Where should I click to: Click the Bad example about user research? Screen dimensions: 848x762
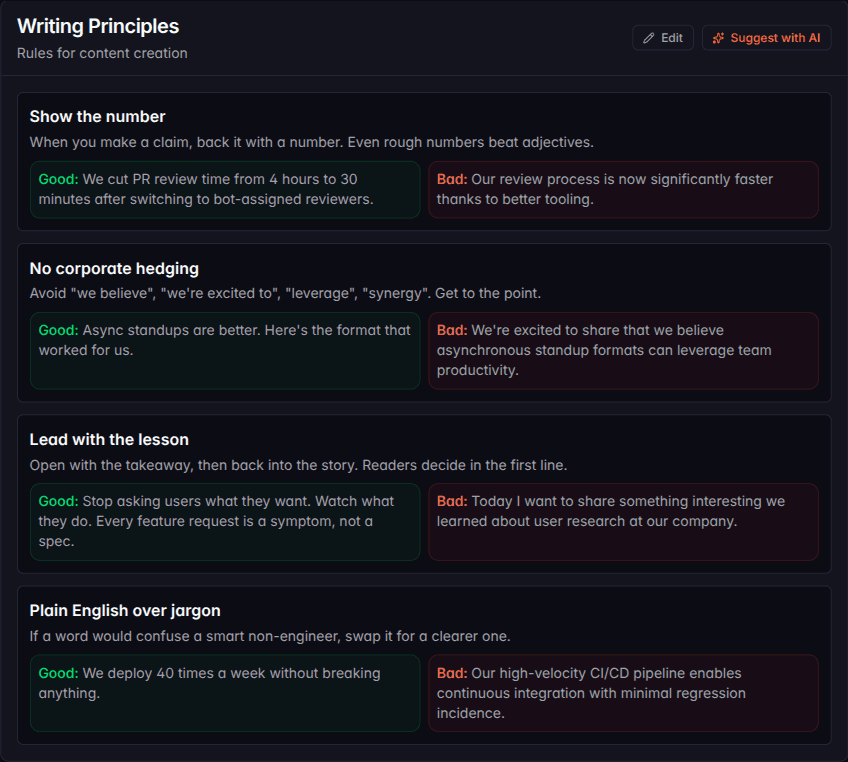pyautogui.click(x=623, y=521)
